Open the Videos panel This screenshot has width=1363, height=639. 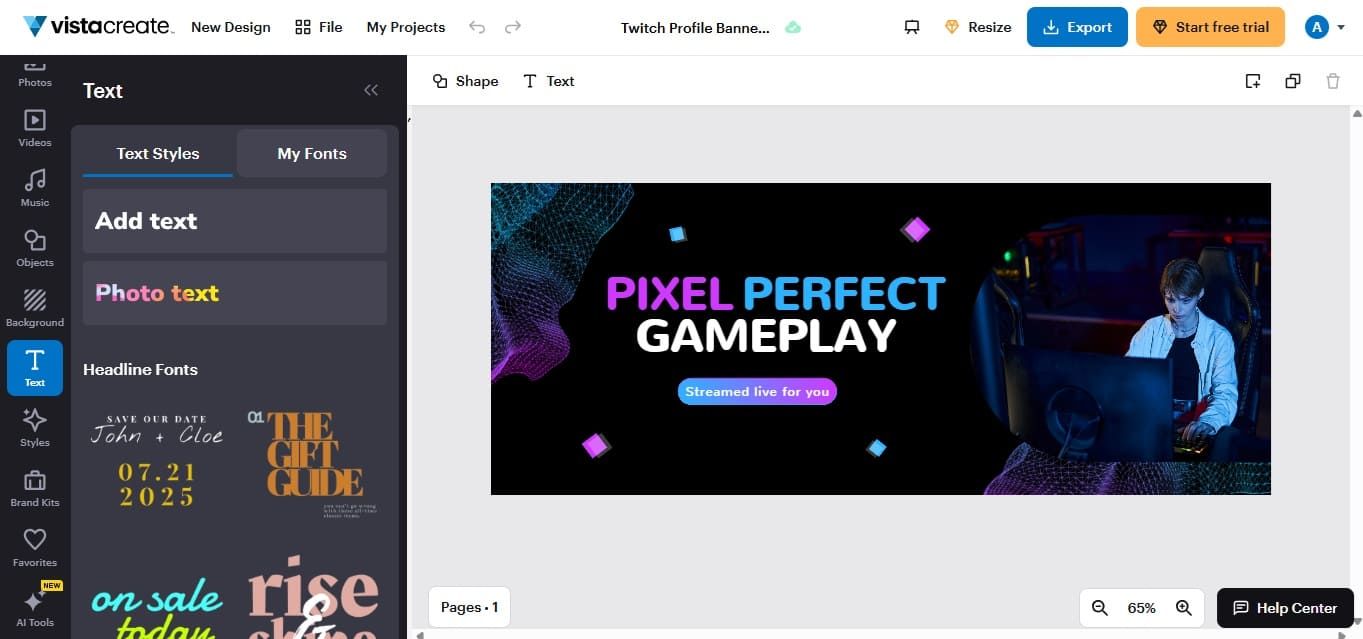click(34, 128)
